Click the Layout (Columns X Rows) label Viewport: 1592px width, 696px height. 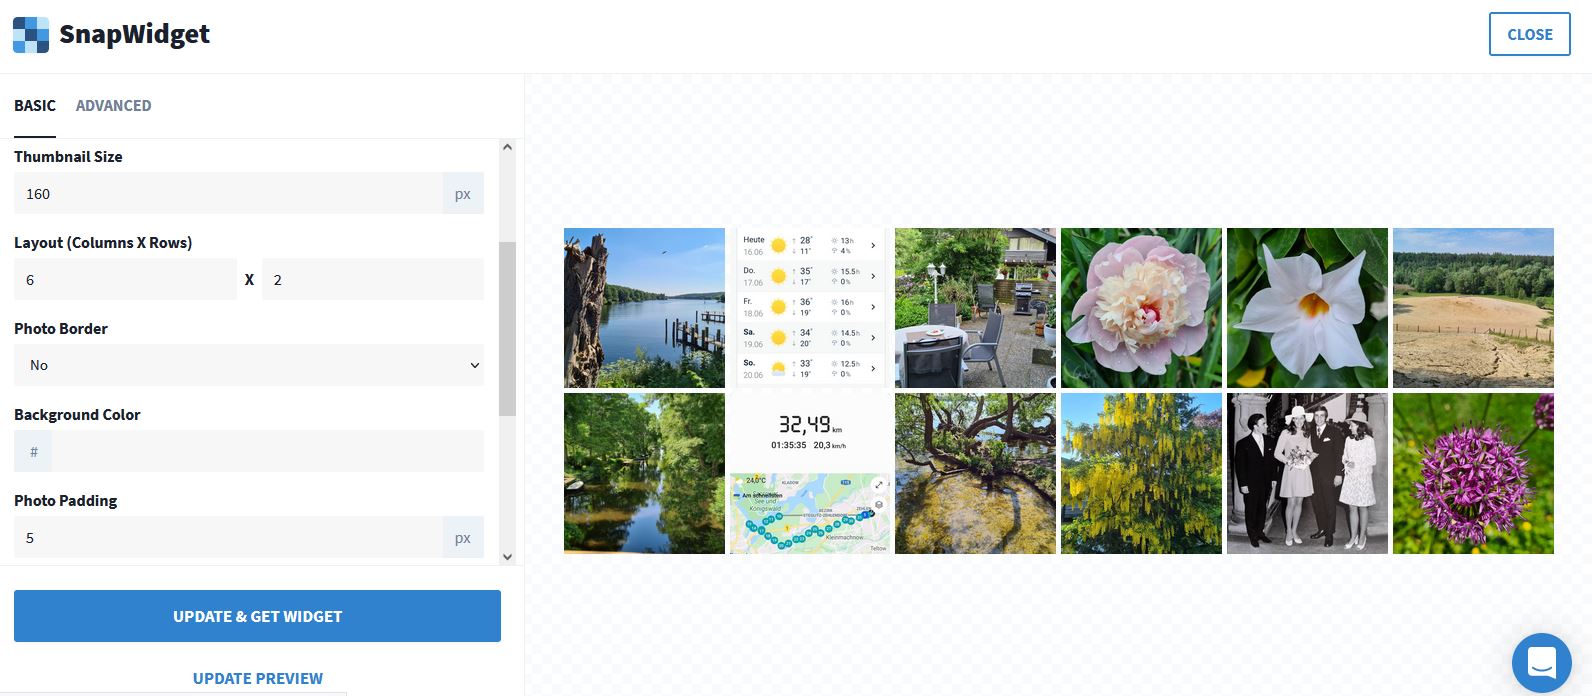pyautogui.click(x=103, y=242)
